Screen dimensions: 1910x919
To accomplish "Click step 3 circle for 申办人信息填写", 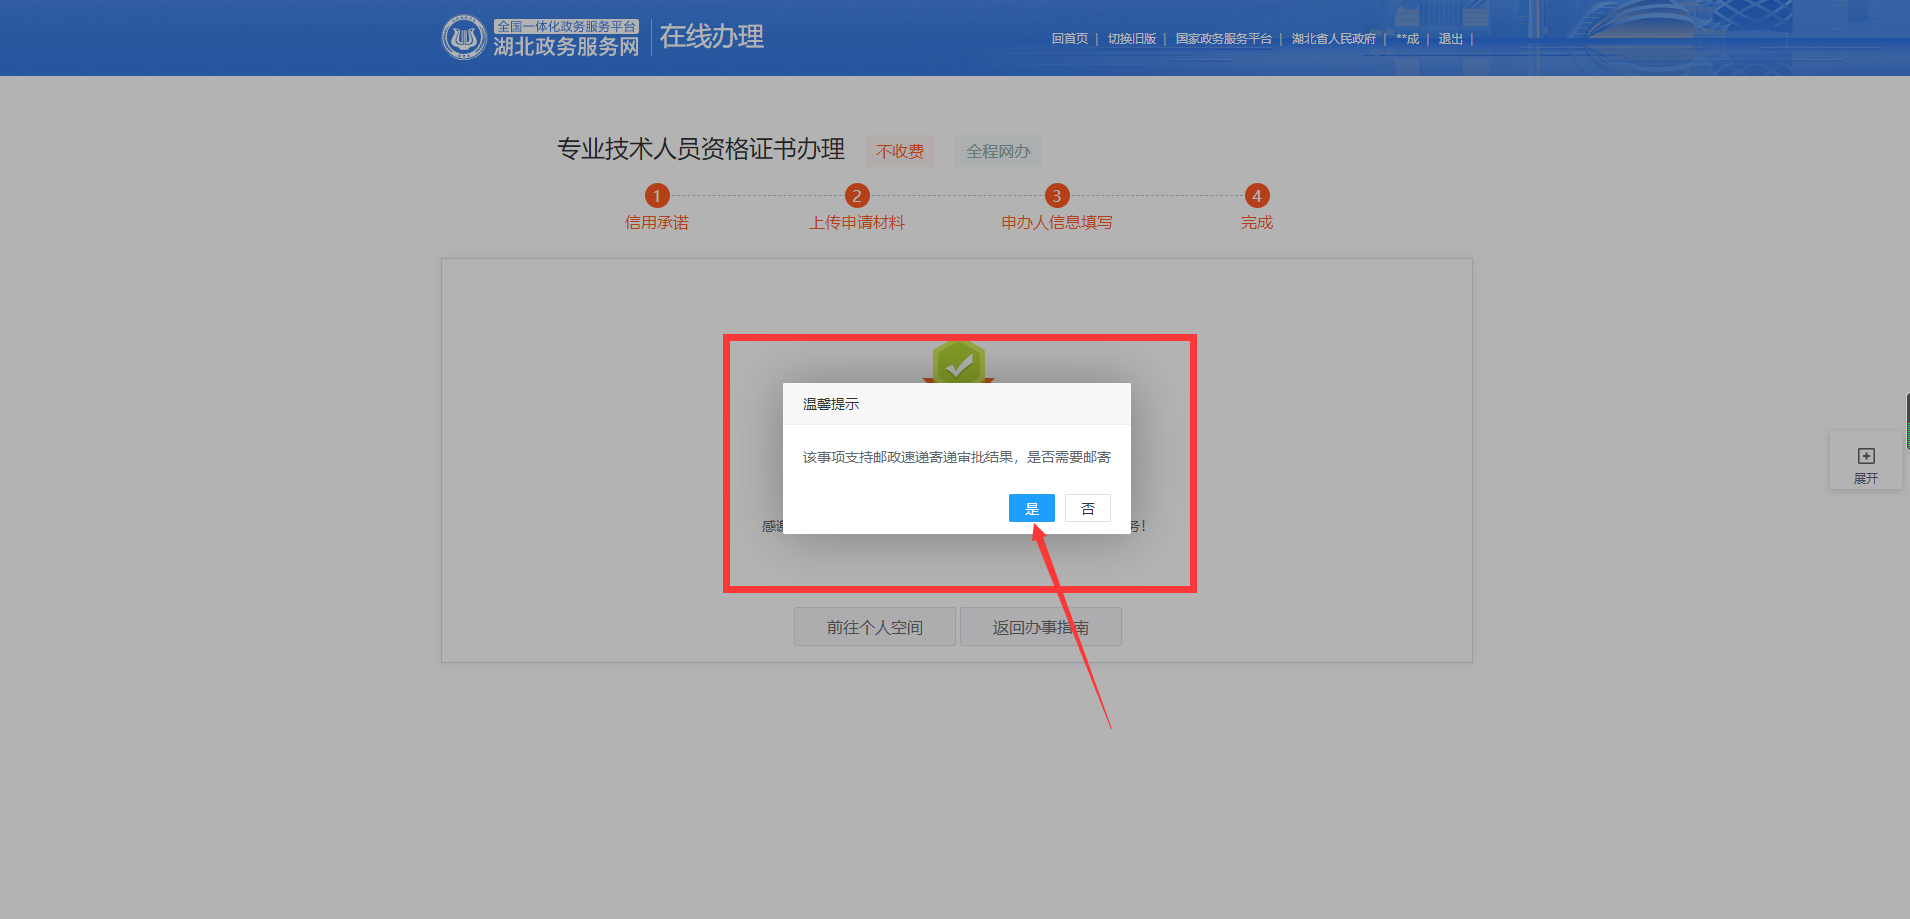I will (x=1057, y=196).
